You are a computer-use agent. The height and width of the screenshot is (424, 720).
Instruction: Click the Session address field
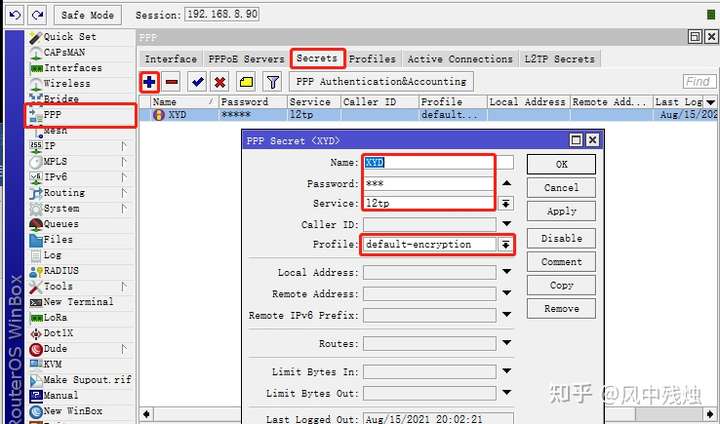(x=222, y=14)
